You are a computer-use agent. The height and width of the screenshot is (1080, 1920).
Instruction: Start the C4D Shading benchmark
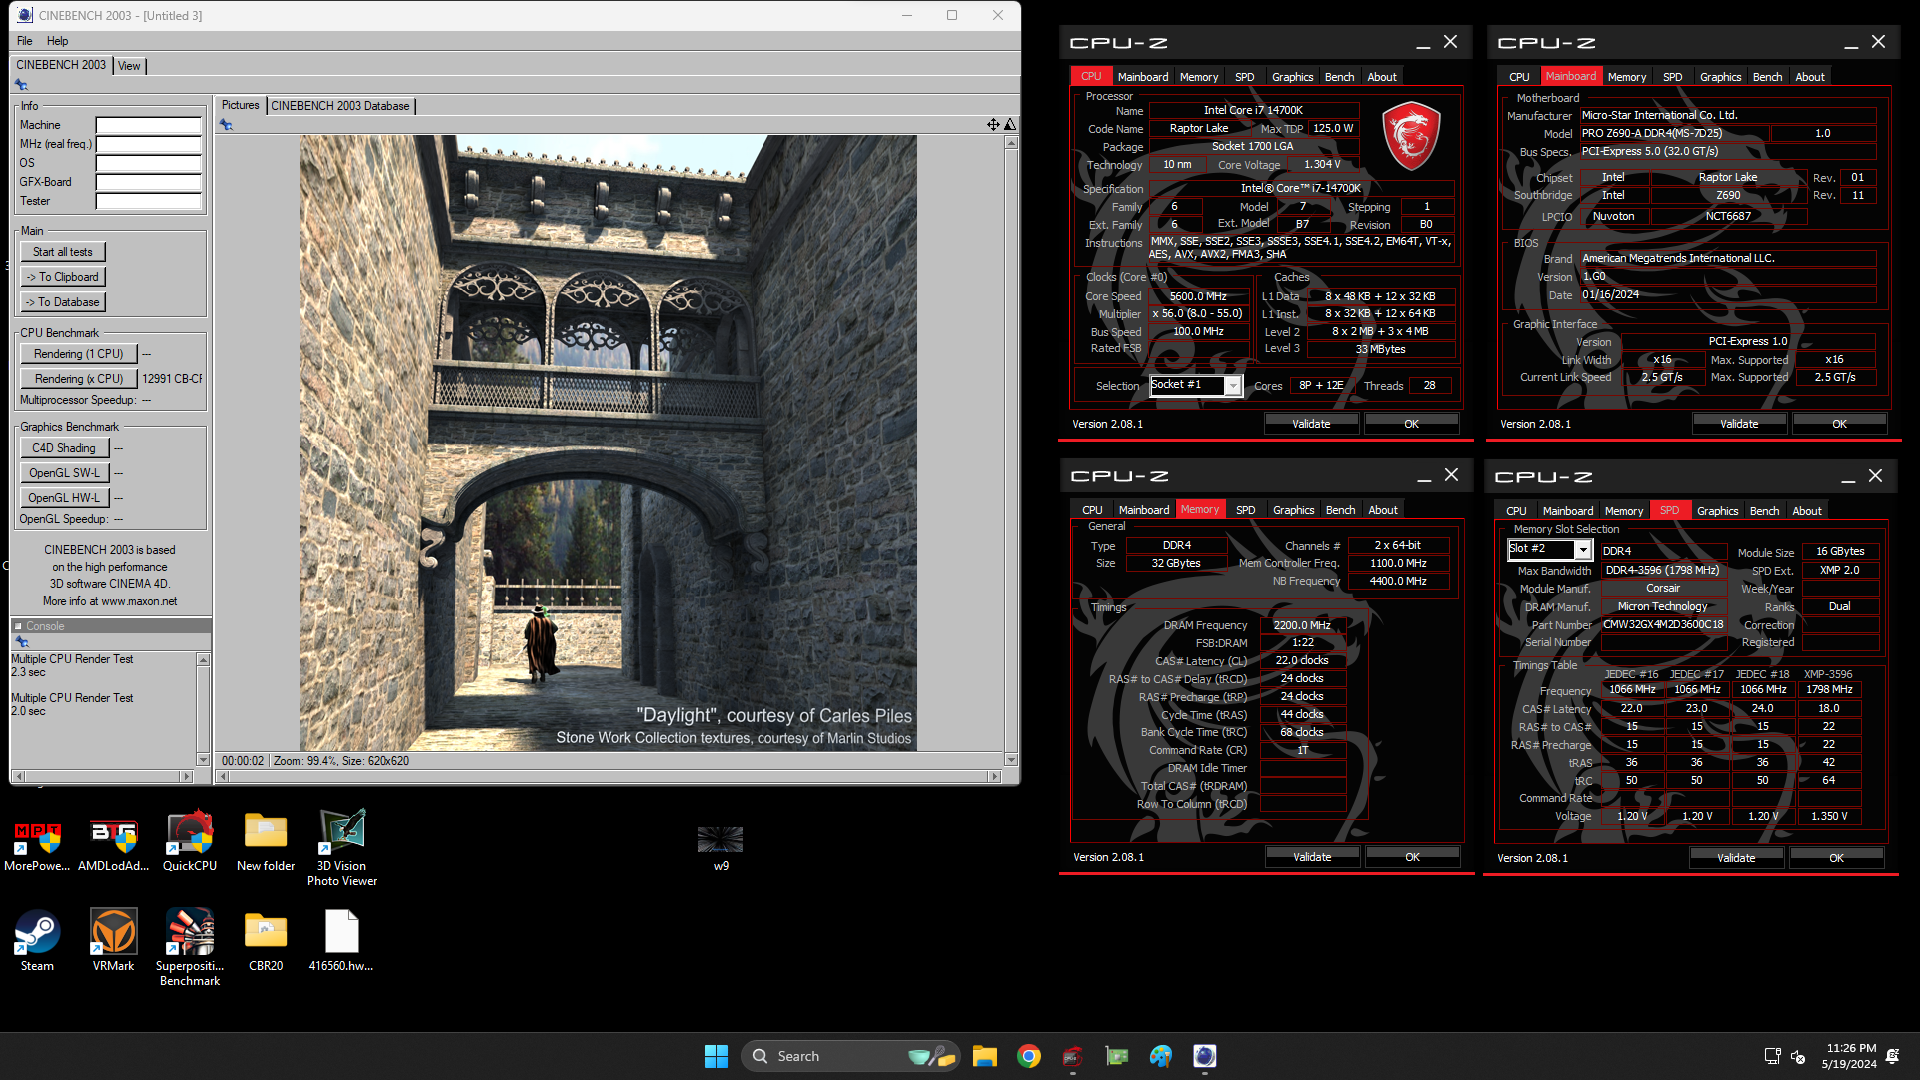pos(64,448)
